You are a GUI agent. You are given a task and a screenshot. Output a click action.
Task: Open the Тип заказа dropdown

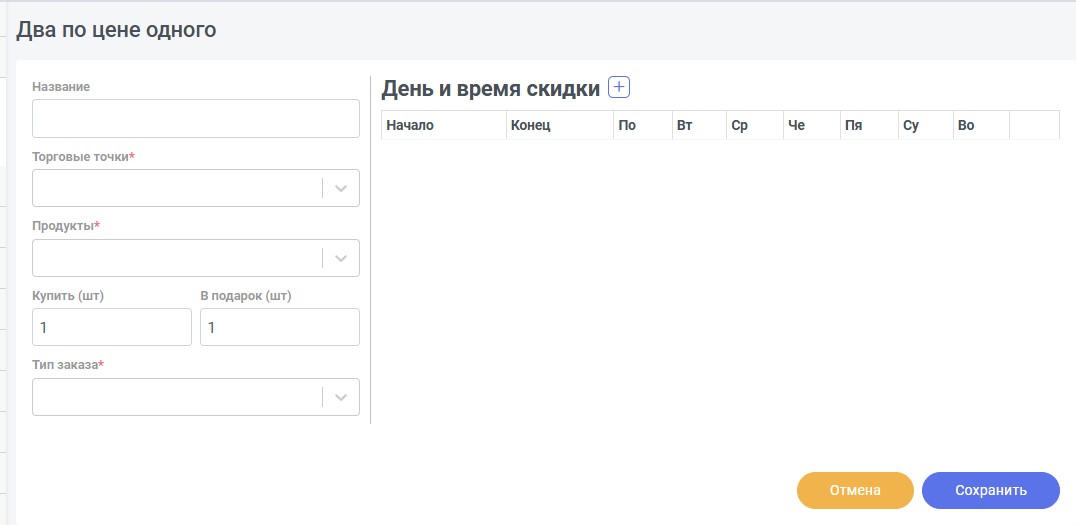pos(196,397)
